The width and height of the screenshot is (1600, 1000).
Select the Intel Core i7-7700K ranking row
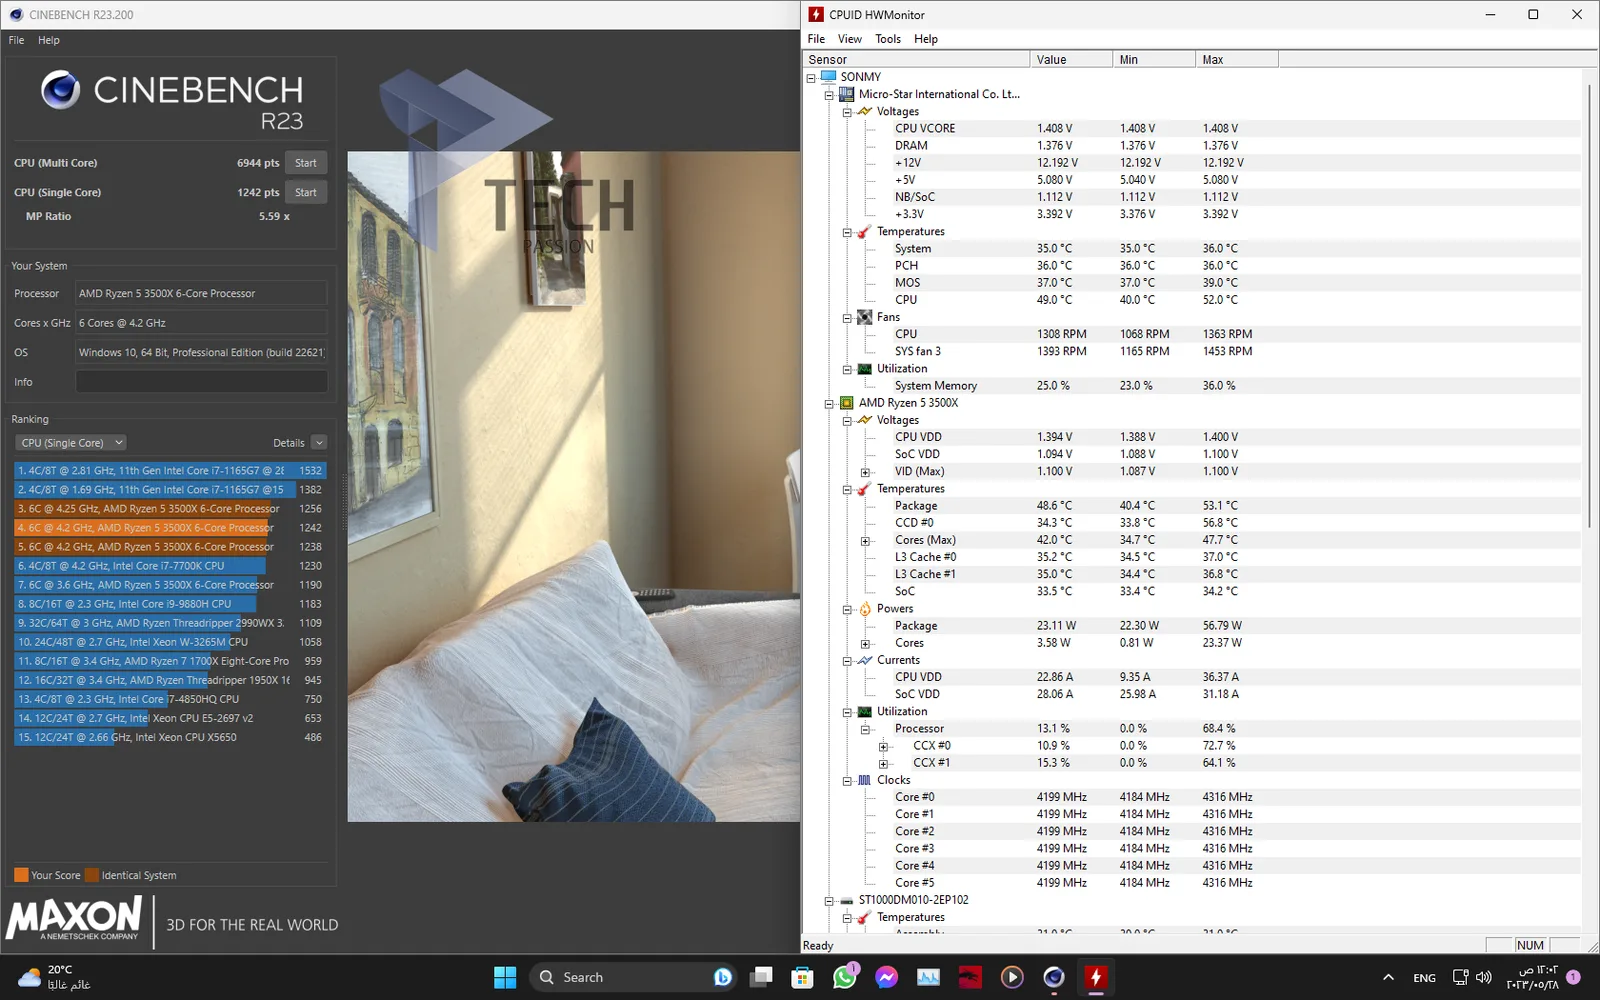(170, 566)
